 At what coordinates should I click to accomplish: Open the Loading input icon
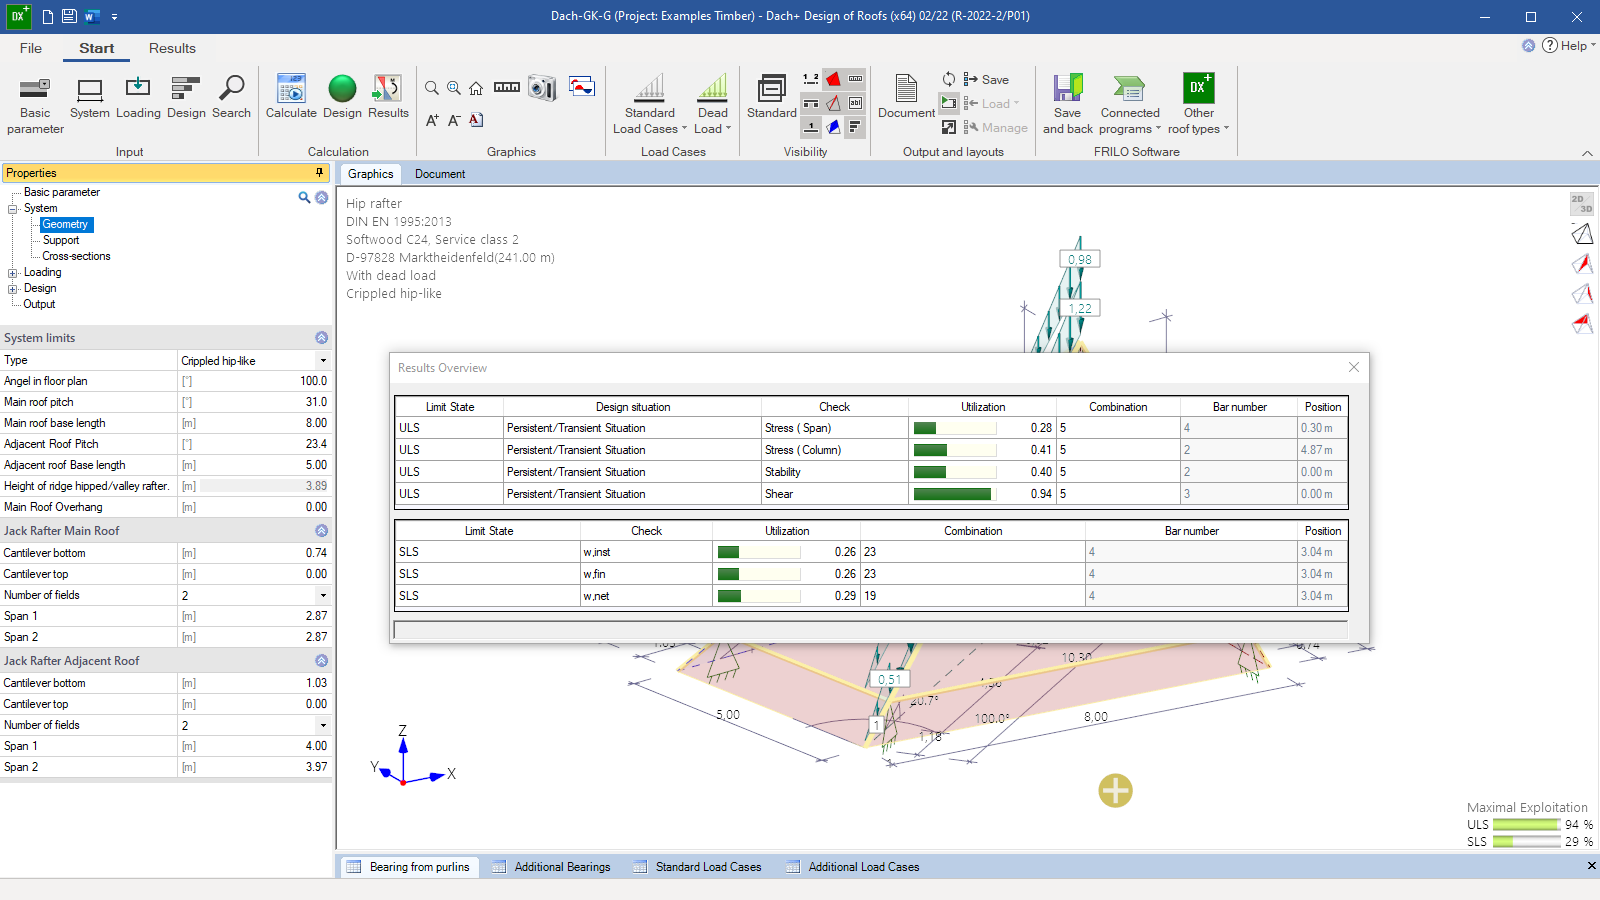138,97
